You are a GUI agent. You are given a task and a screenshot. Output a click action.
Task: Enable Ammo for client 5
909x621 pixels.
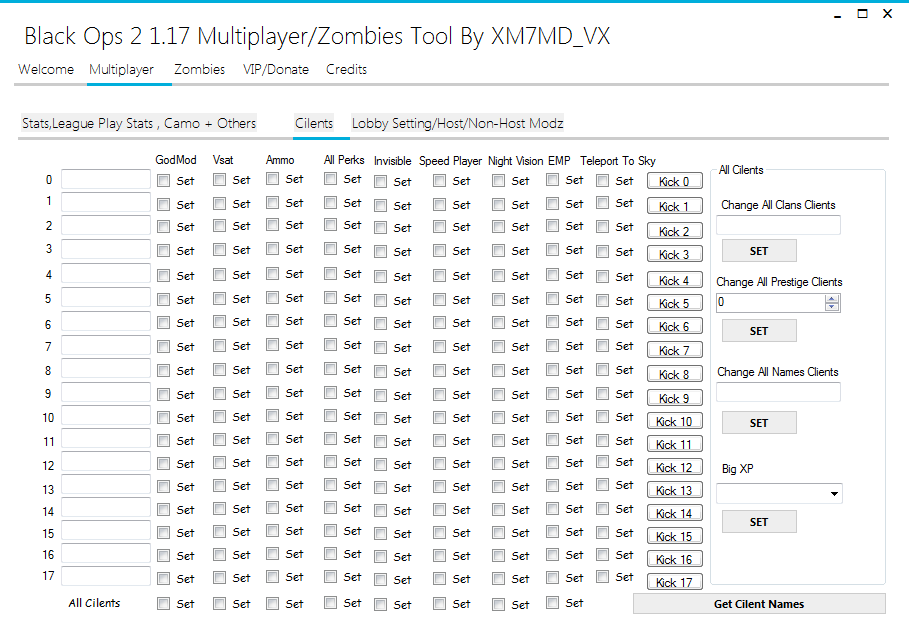point(272,298)
